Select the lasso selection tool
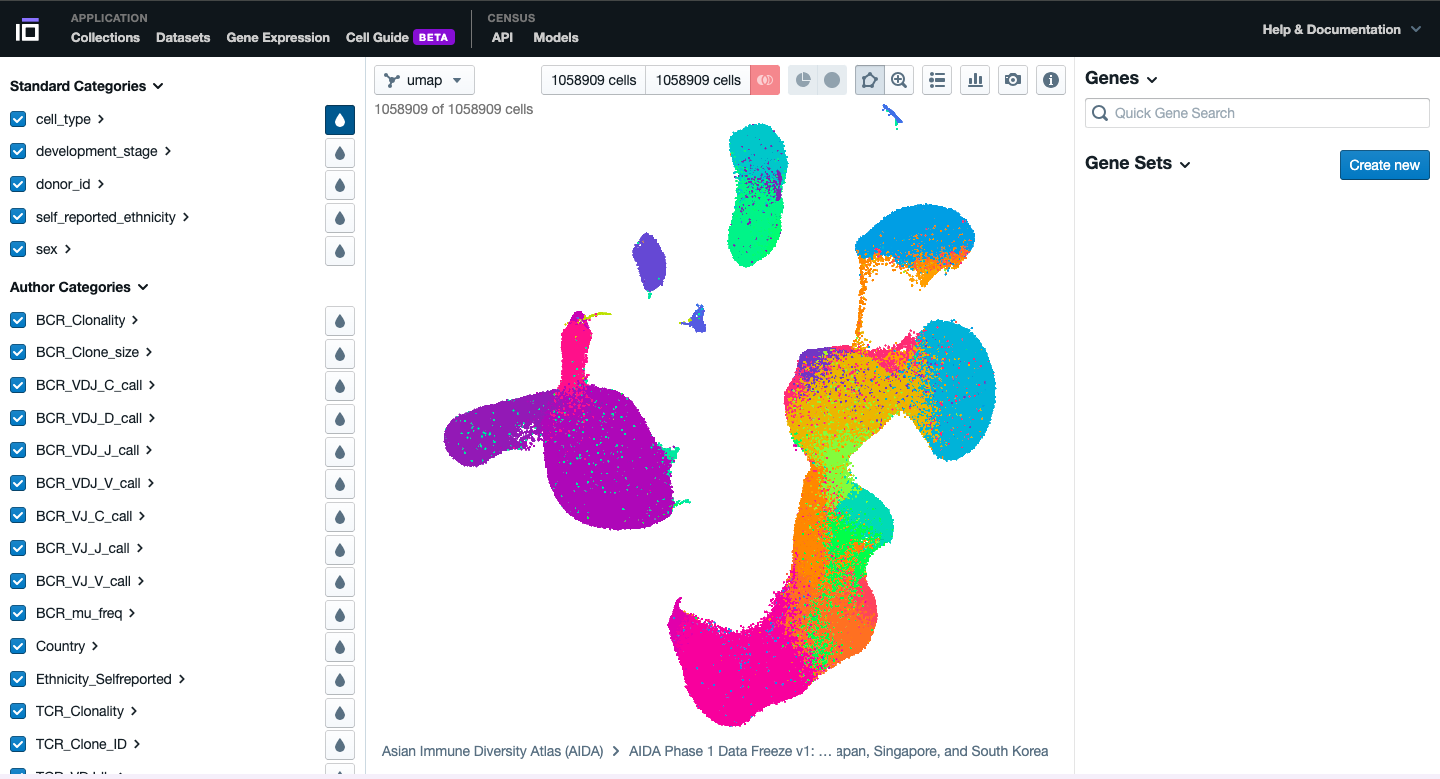This screenshot has height=779, width=1440. [870, 80]
